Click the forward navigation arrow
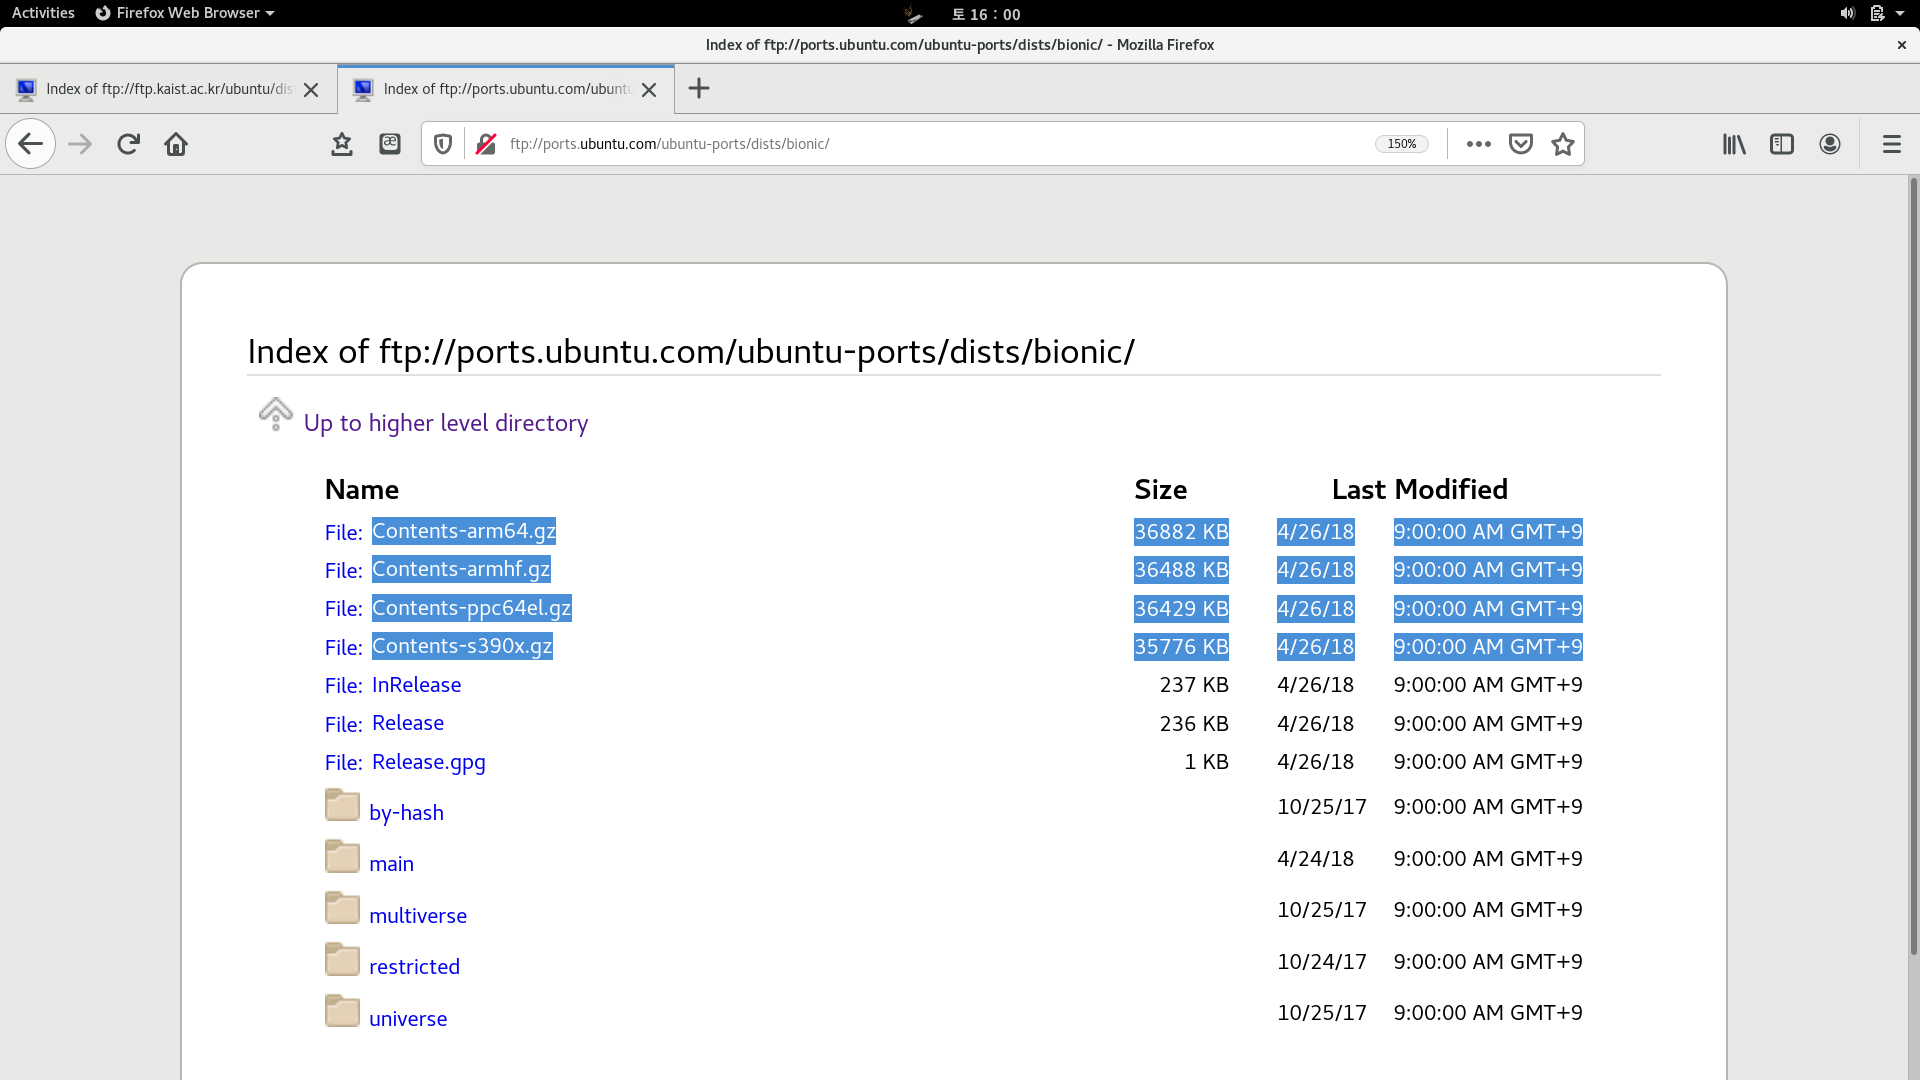Image resolution: width=1920 pixels, height=1080 pixels. pyautogui.click(x=80, y=144)
